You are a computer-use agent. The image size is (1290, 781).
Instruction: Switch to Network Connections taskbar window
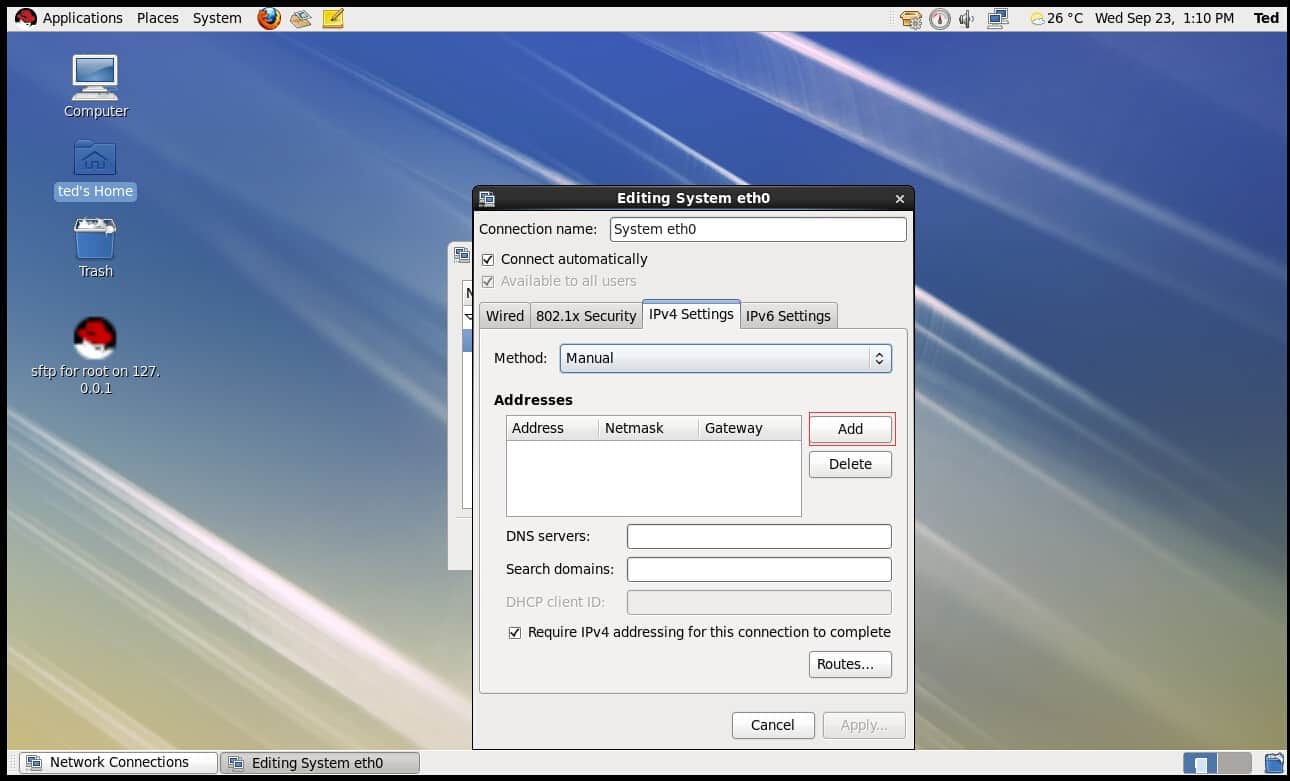[118, 763]
